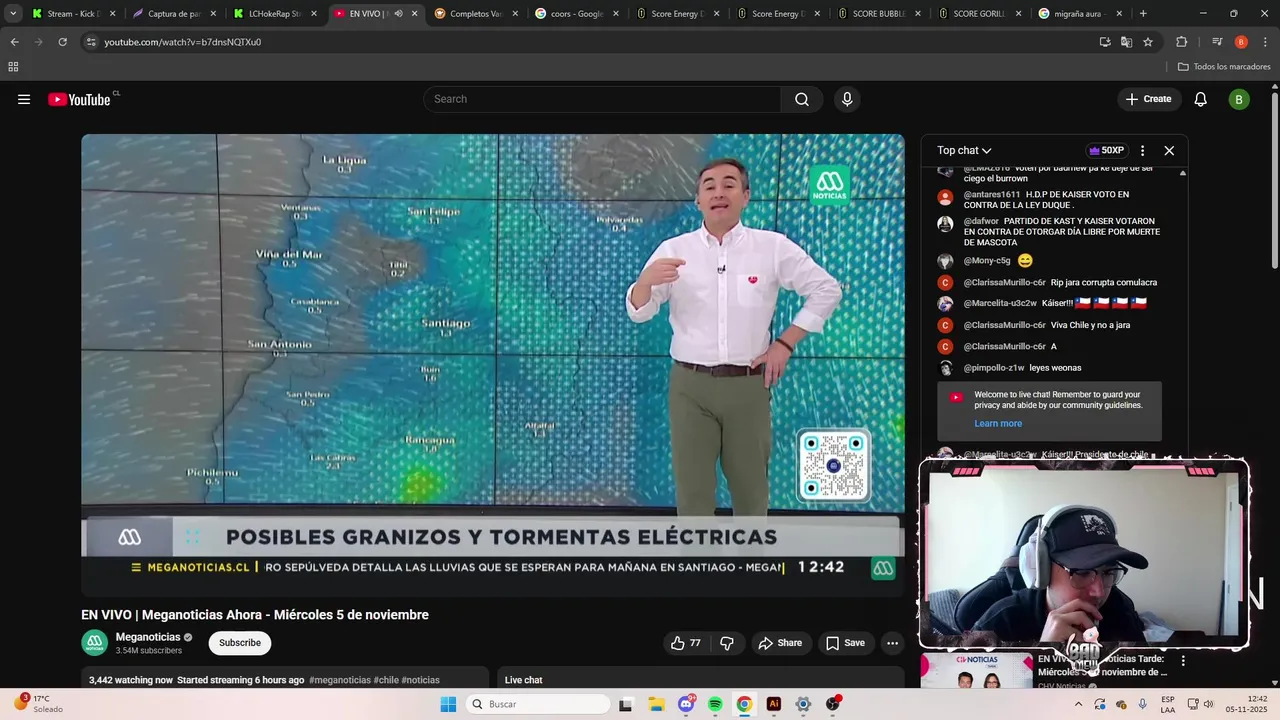The width and height of the screenshot is (1280, 720).
Task: Open a new browser tab
Action: pos(1143,14)
